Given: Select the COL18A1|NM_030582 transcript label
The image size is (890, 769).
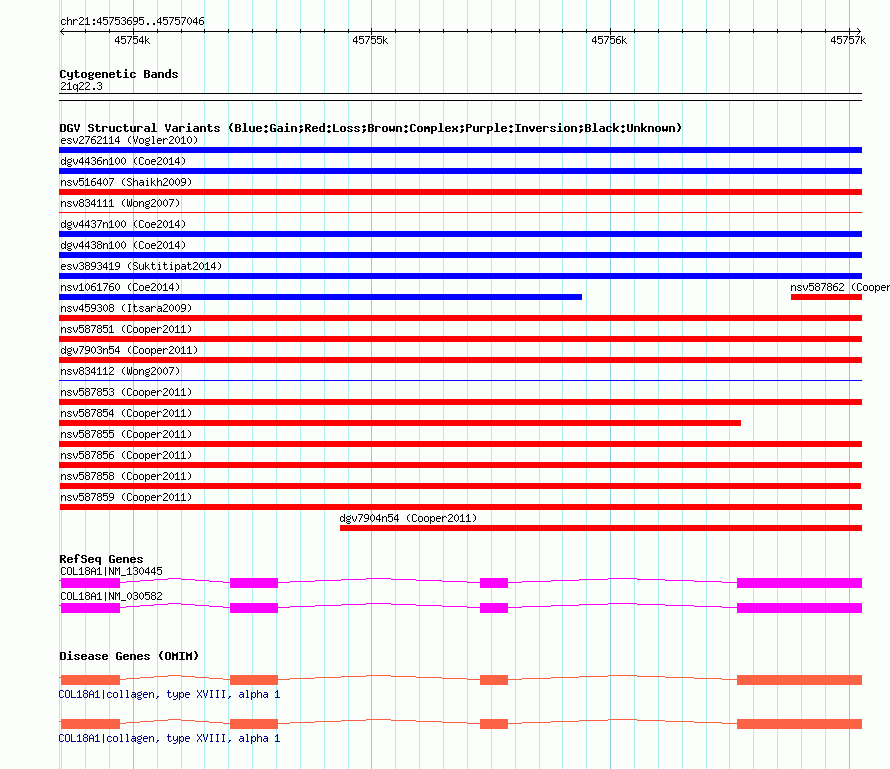Looking at the screenshot, I should tap(111, 596).
